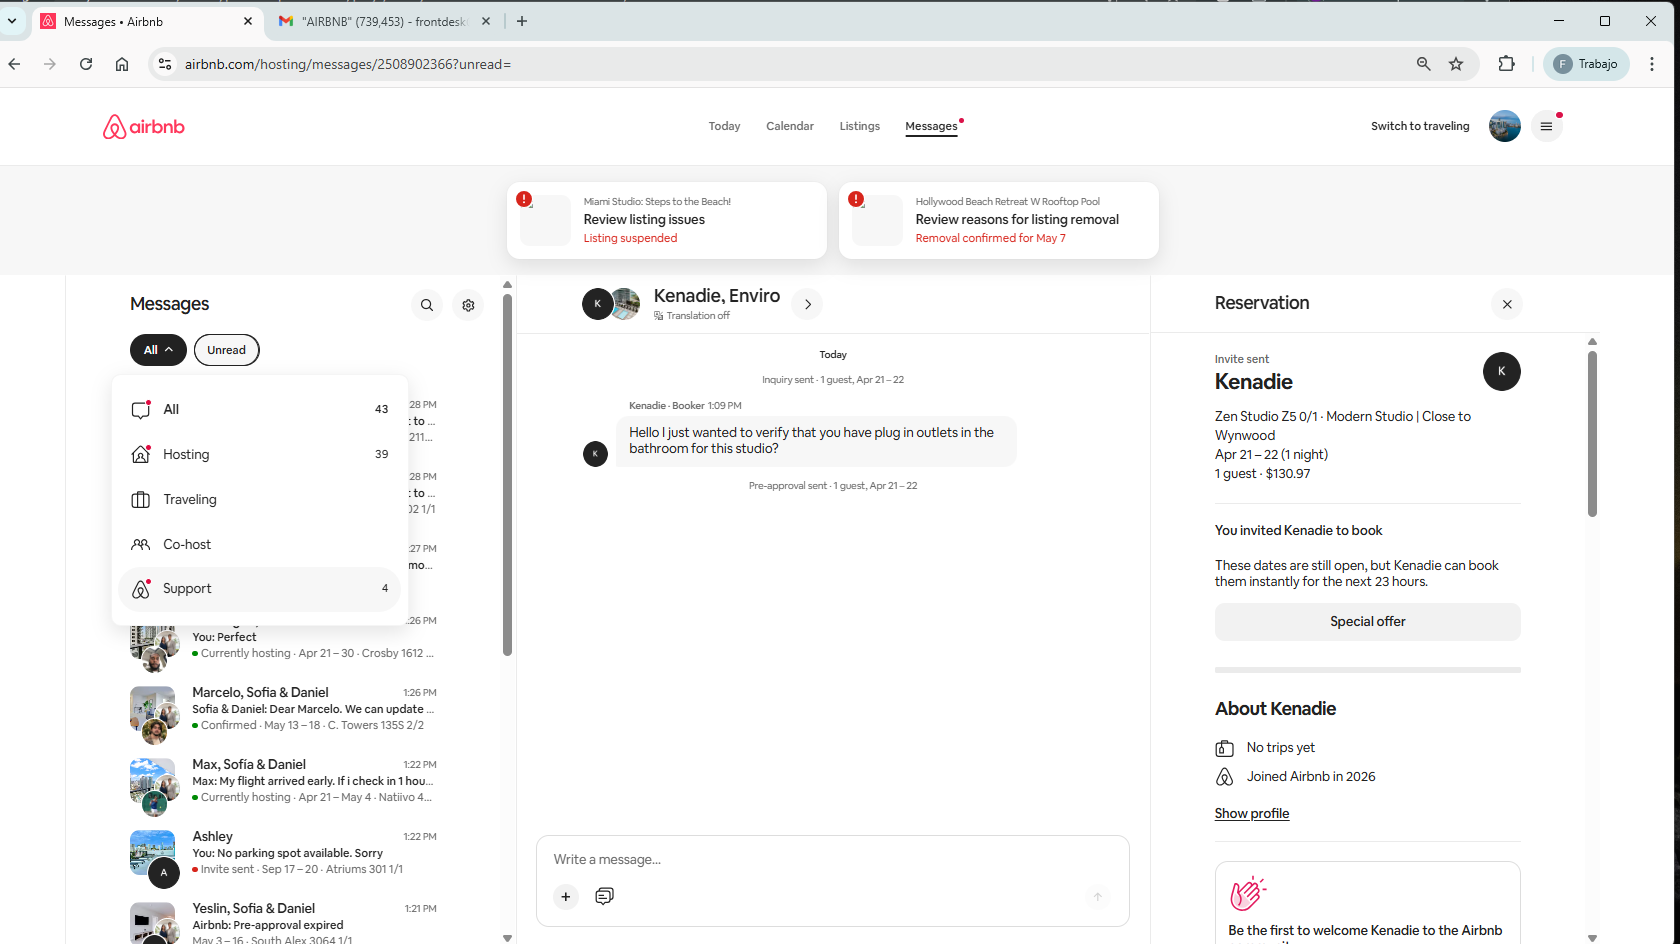Send a Special offer
The width and height of the screenshot is (1680, 944).
pyautogui.click(x=1368, y=622)
